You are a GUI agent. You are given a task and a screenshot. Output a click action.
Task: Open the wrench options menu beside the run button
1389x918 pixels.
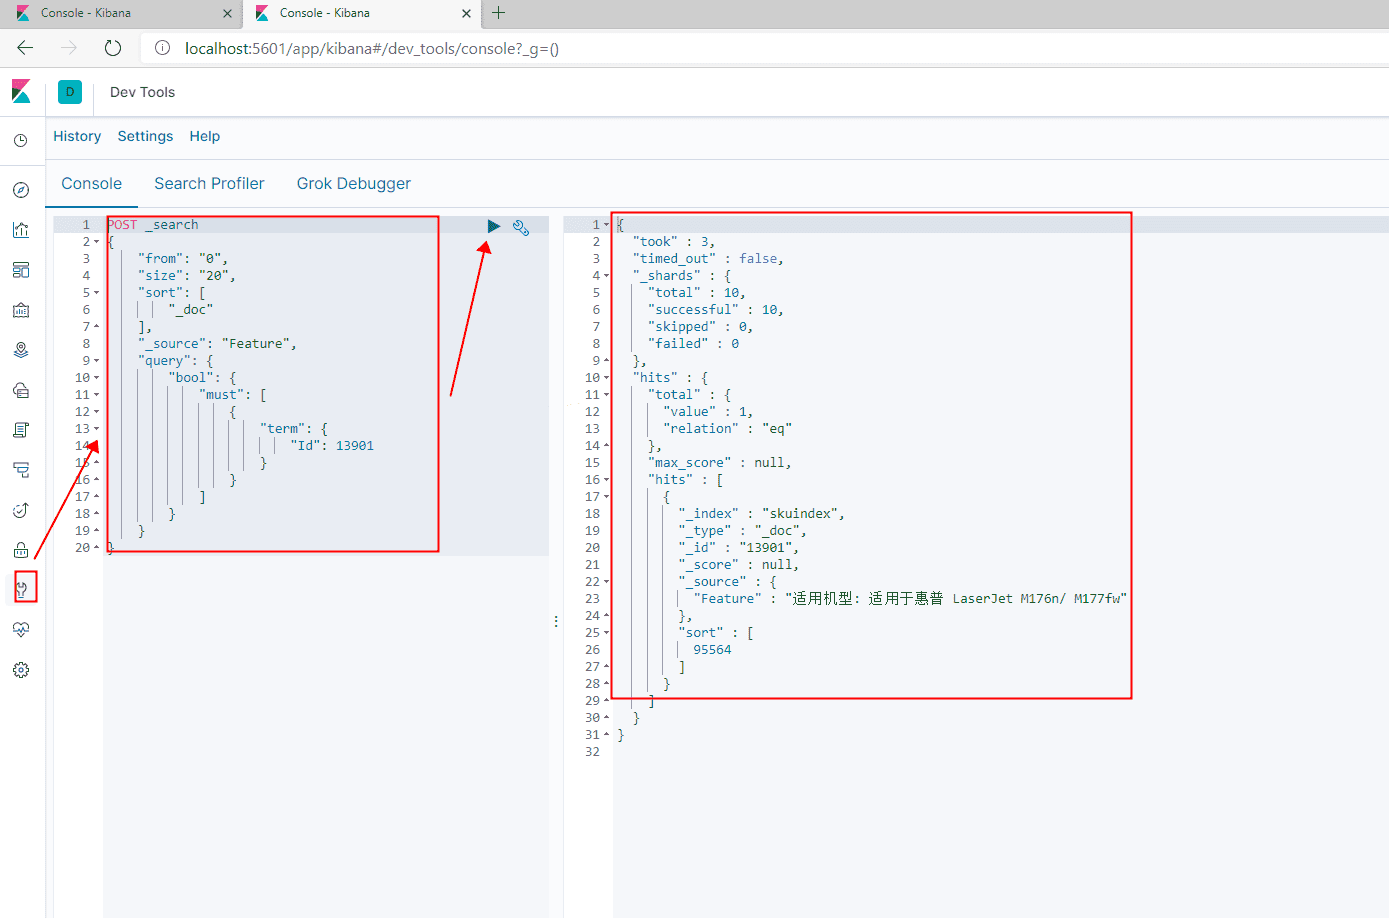pos(521,227)
